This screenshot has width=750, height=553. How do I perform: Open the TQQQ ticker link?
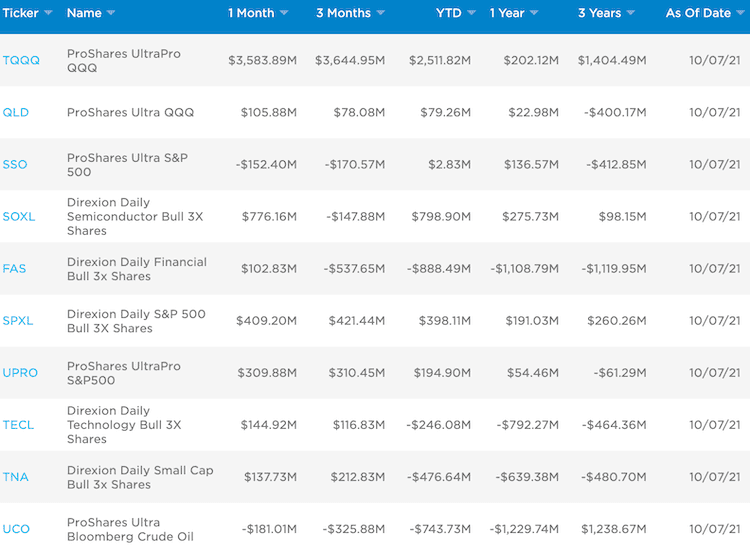pyautogui.click(x=21, y=60)
